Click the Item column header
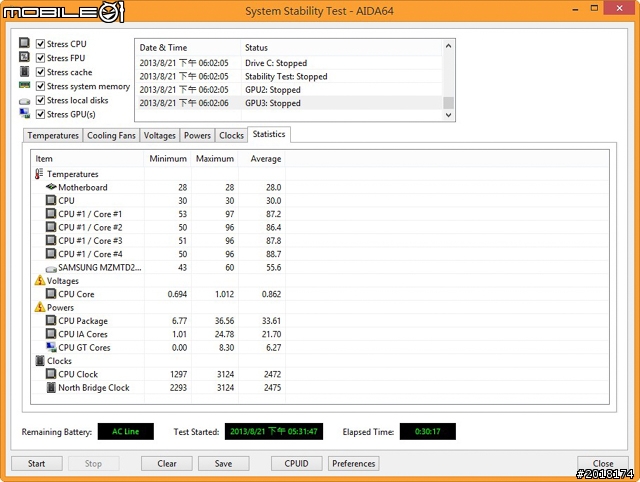The height and width of the screenshot is (482, 640). point(88,159)
